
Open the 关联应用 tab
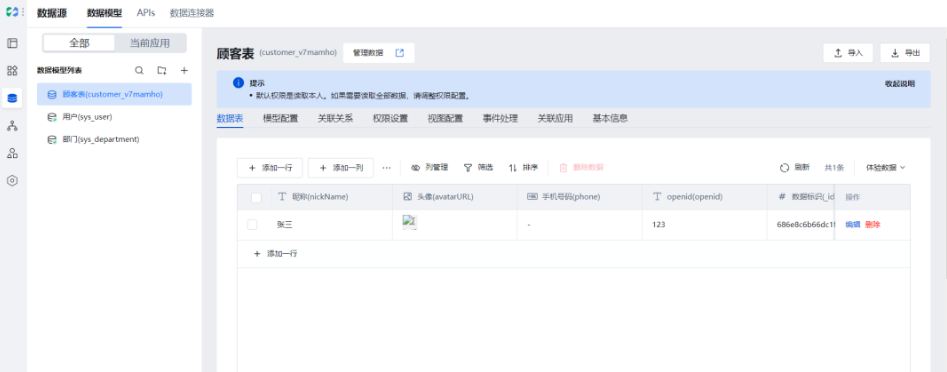pos(555,118)
